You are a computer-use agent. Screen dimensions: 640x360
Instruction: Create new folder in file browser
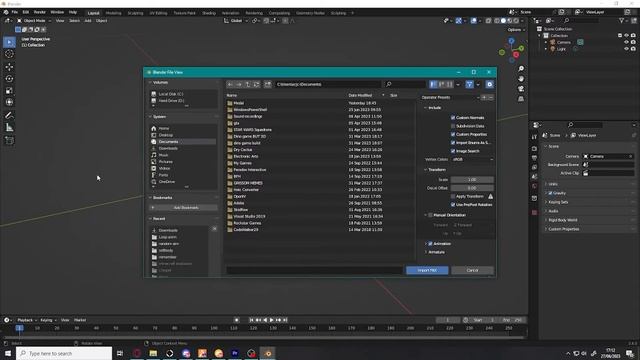[x=268, y=84]
